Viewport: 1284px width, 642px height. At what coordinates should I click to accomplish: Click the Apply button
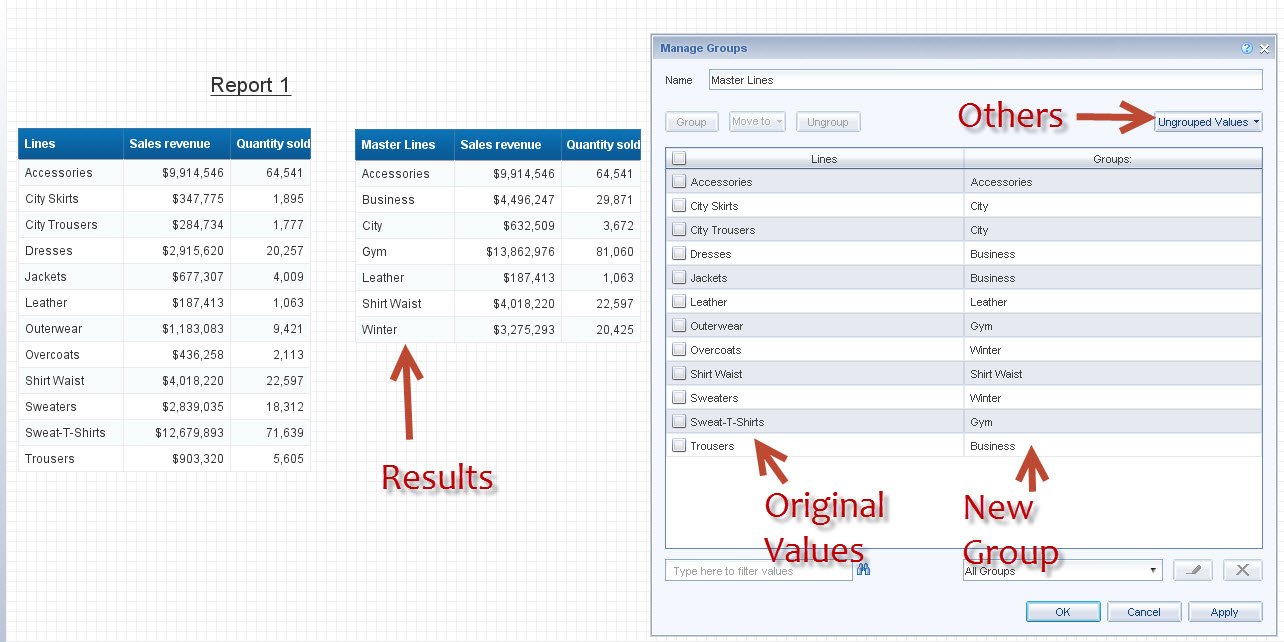click(x=1224, y=612)
